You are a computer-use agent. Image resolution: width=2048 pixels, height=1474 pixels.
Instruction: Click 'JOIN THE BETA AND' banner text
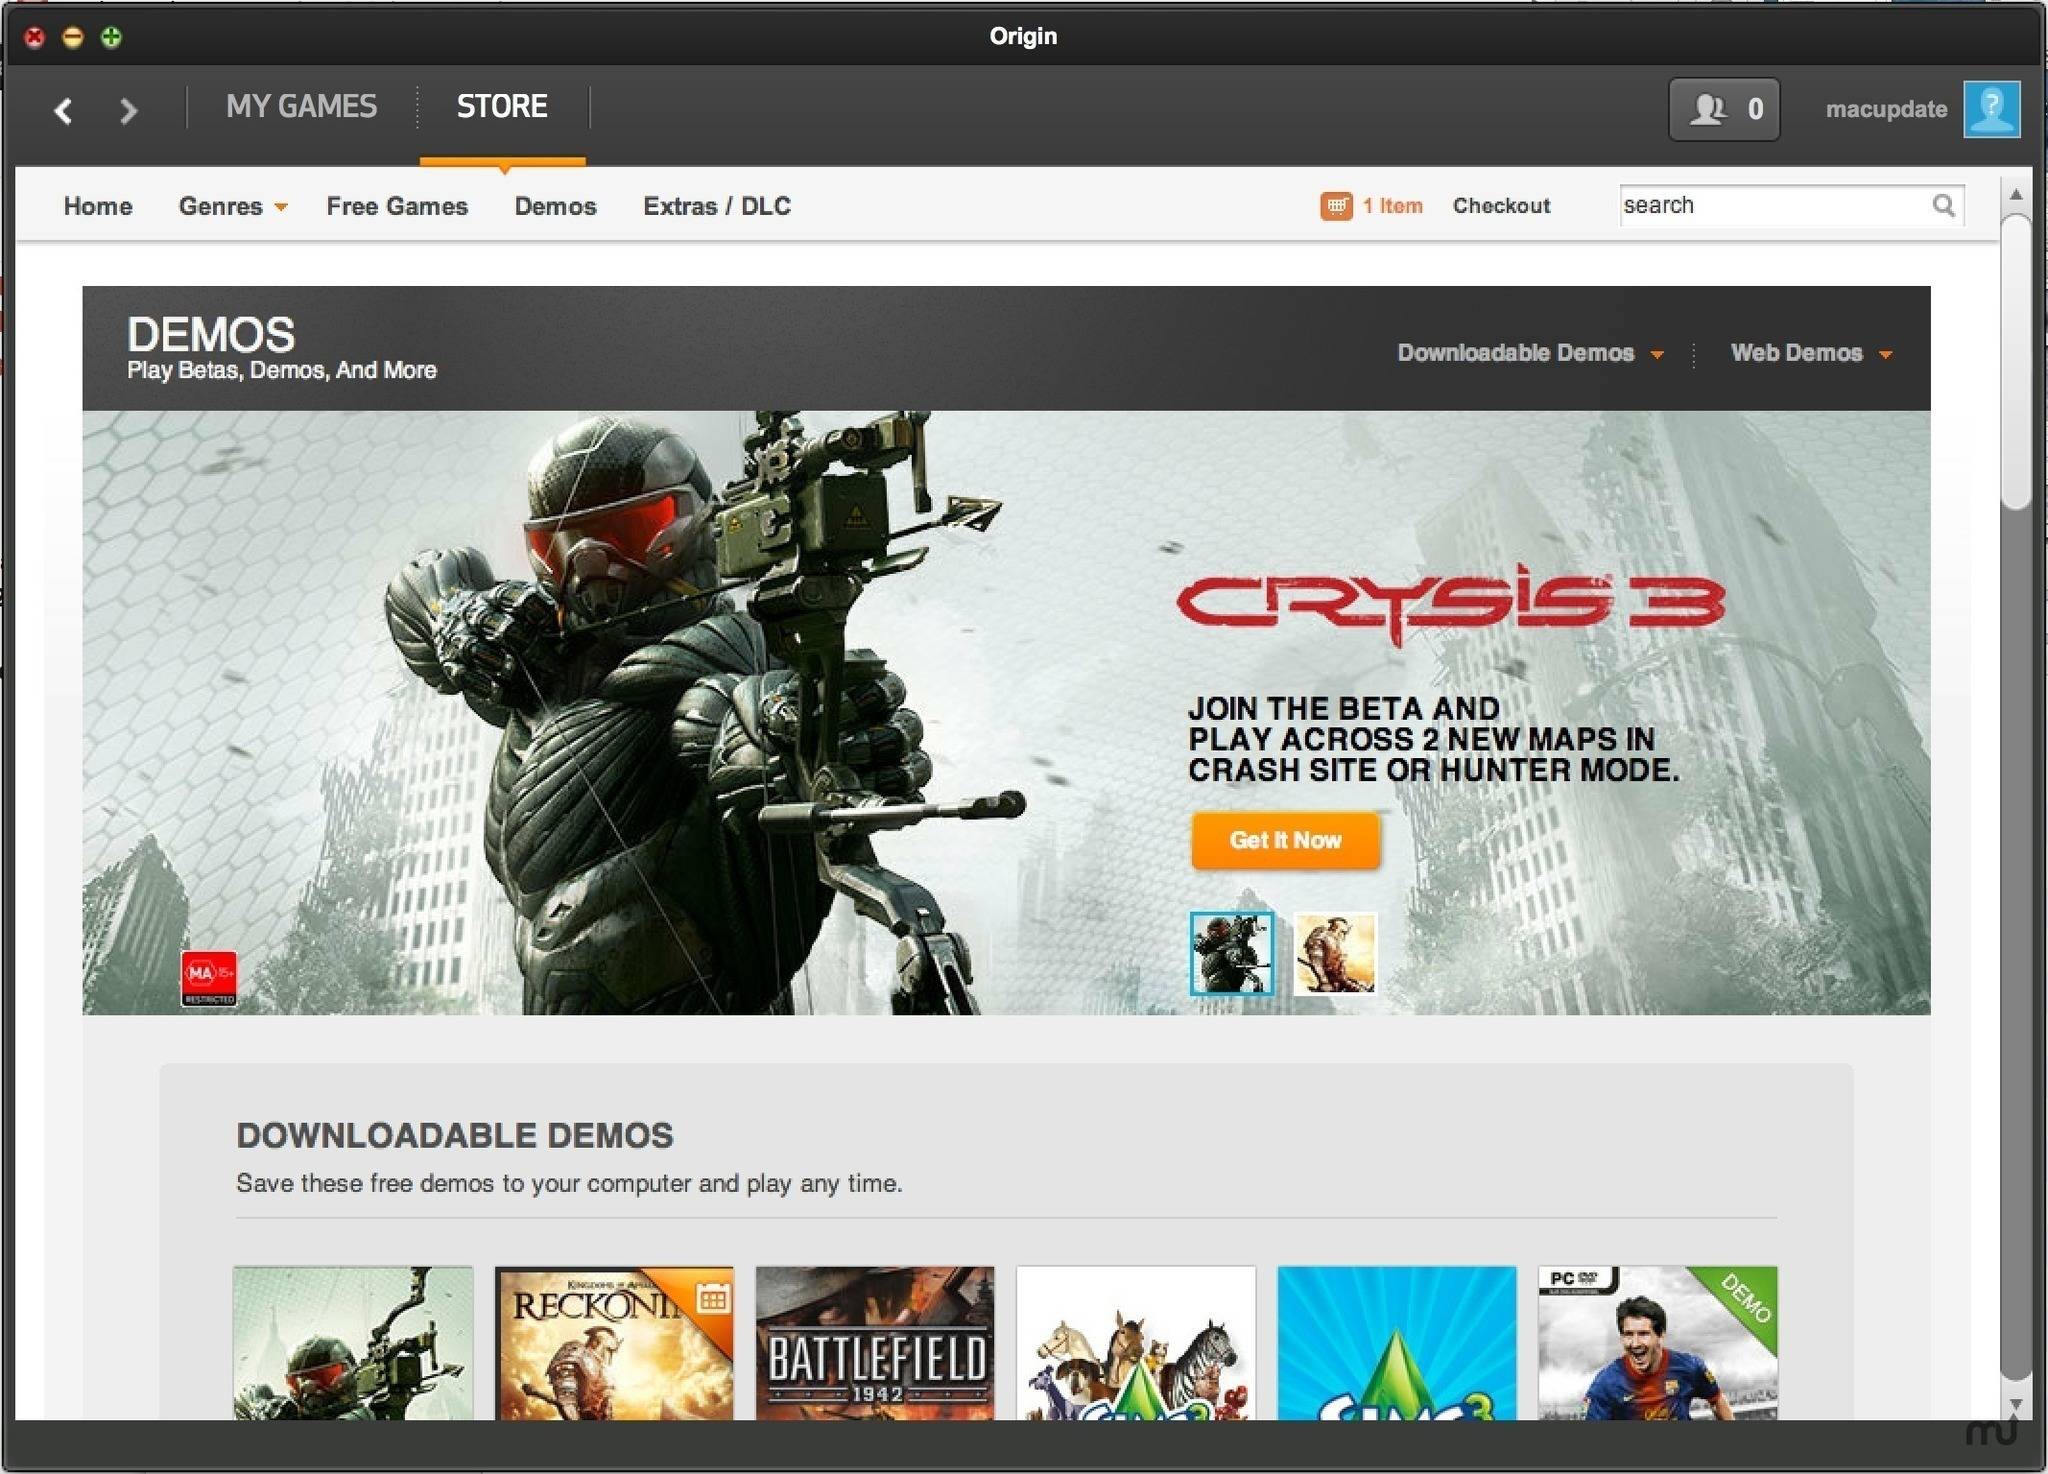point(1344,708)
